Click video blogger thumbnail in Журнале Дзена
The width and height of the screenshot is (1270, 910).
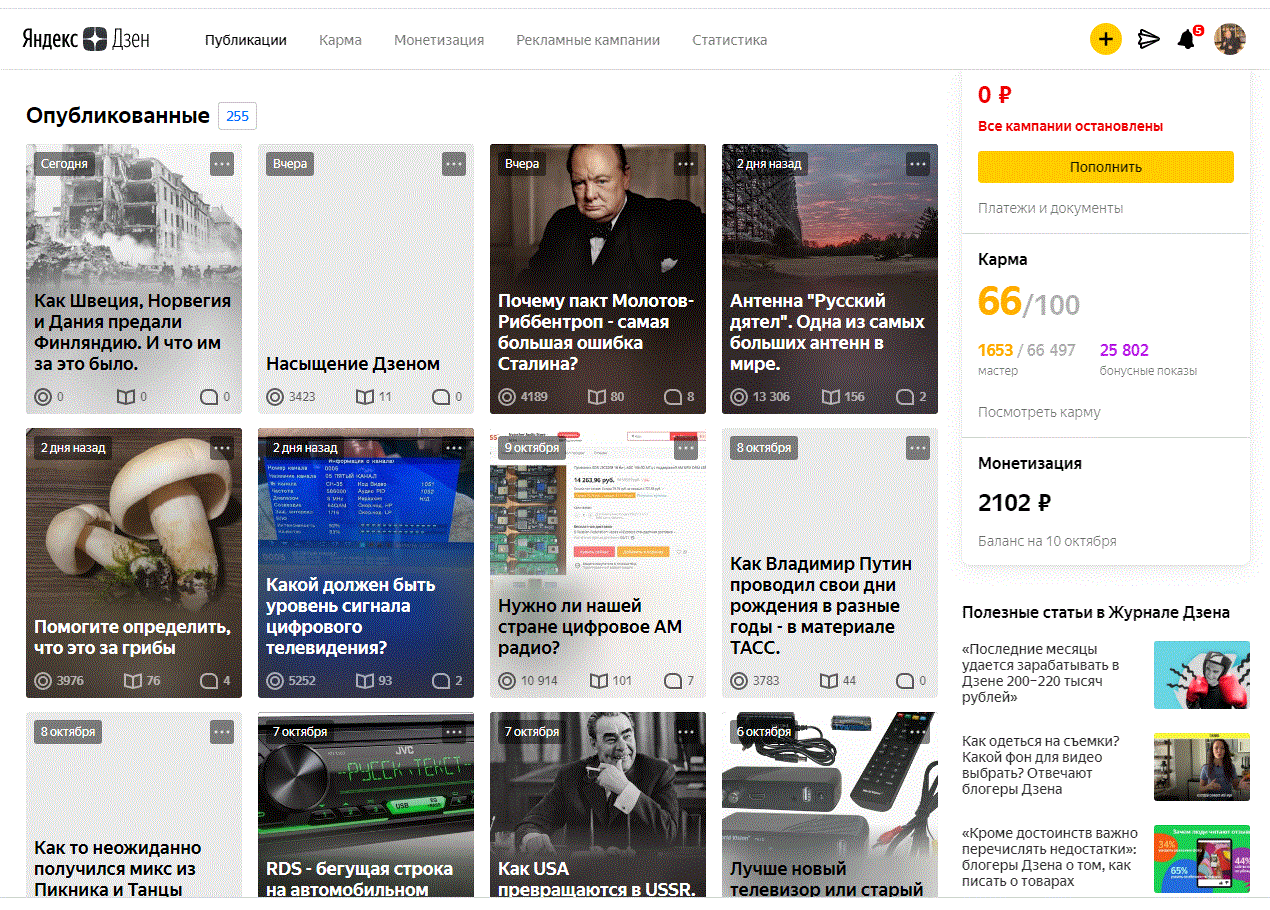coord(1202,767)
